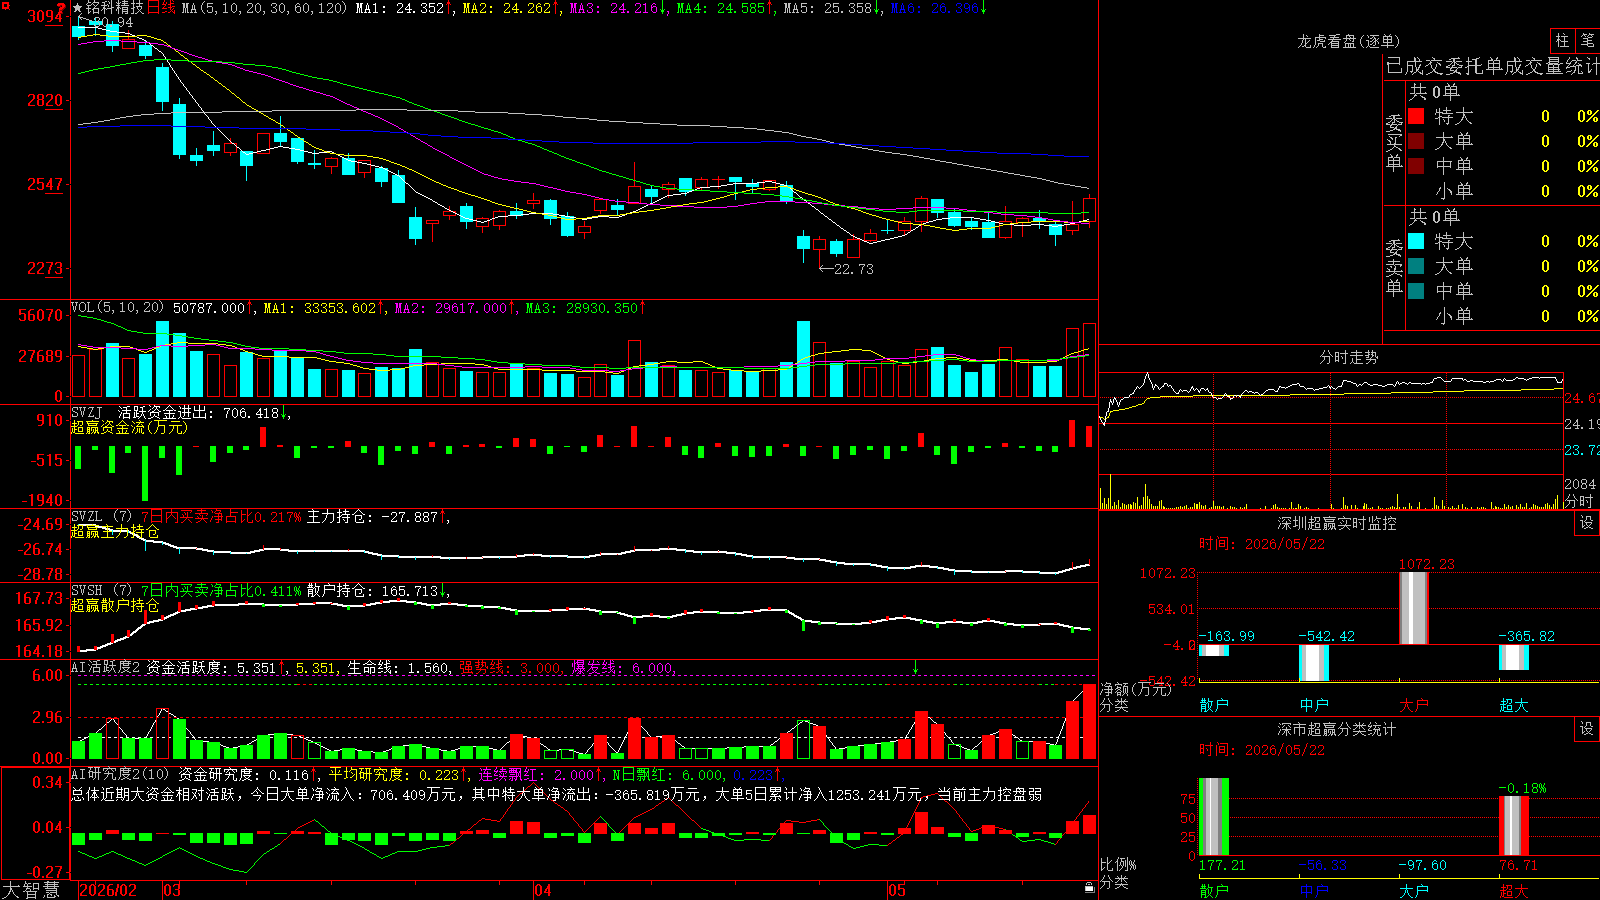This screenshot has width=1600, height=900.
Task: Click the 已成交委托单成交量统计 header
Action: (x=1492, y=66)
